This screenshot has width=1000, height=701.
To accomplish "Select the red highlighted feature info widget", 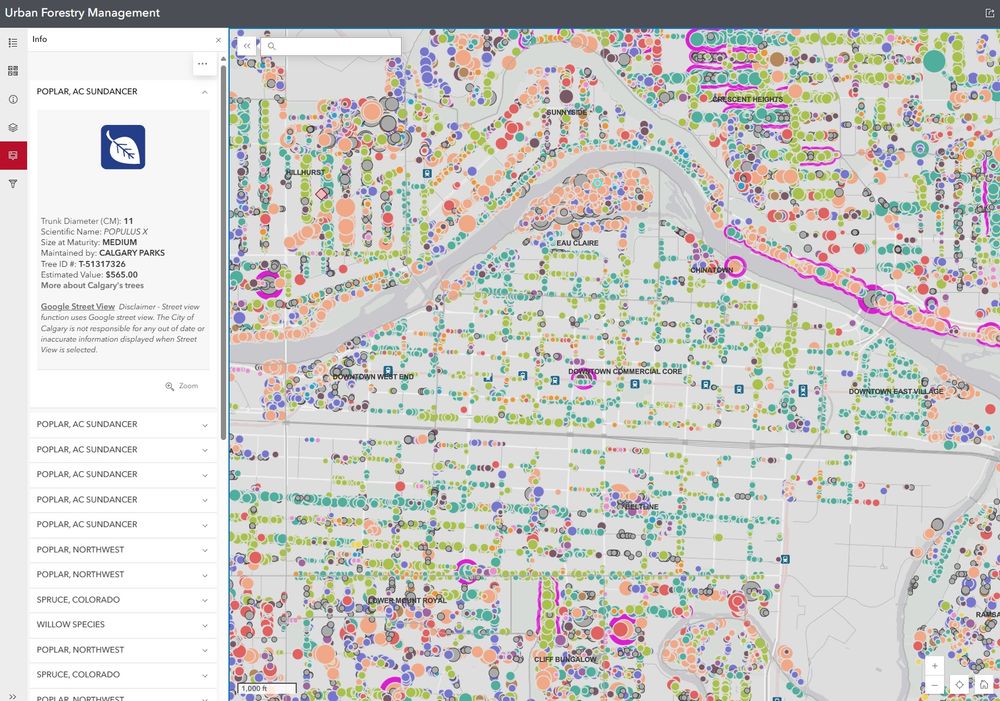I will [x=13, y=155].
